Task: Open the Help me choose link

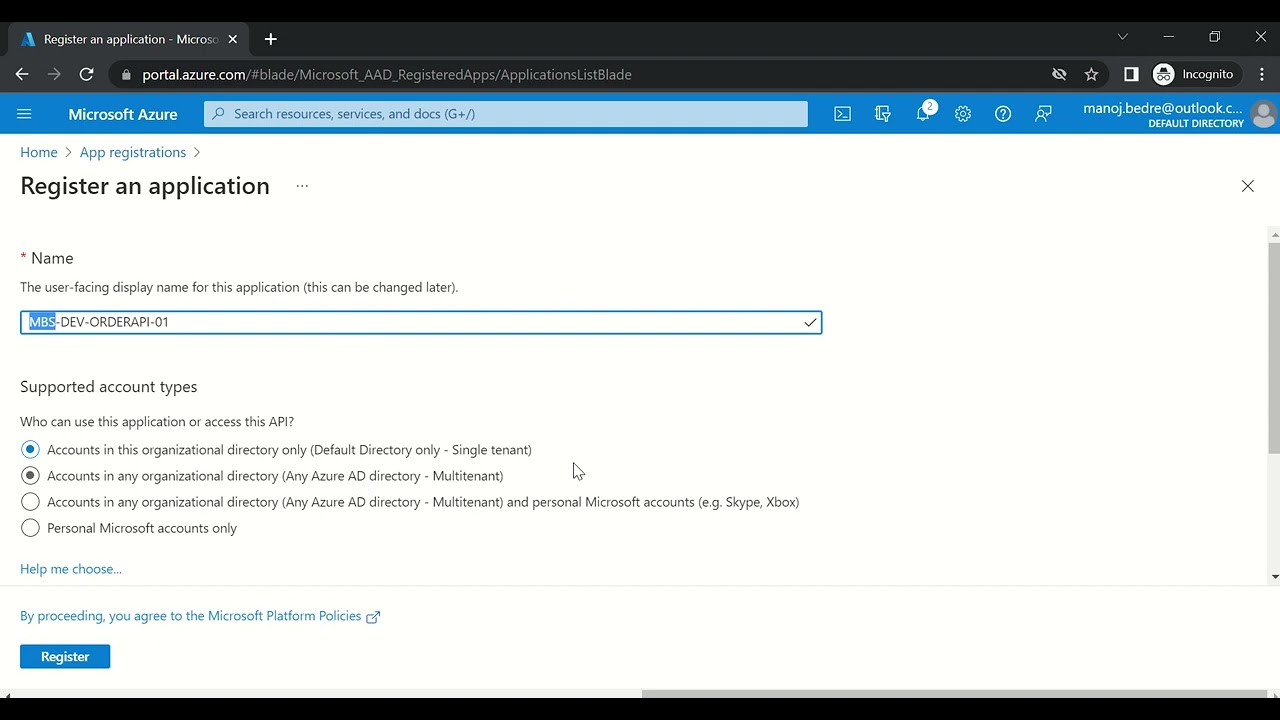Action: coord(71,569)
